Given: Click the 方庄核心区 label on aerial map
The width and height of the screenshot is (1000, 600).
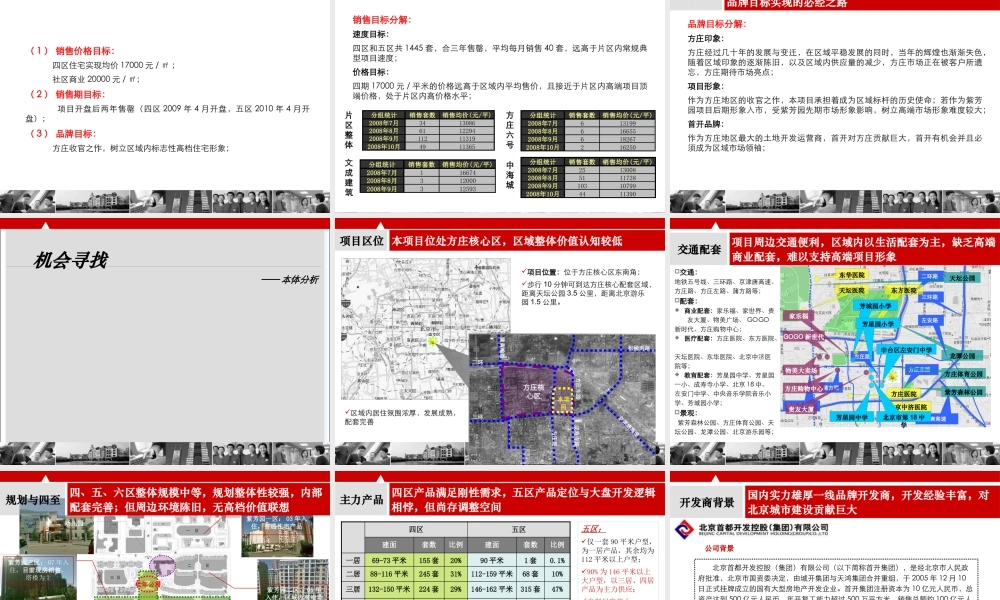Looking at the screenshot, I should coord(534,391).
